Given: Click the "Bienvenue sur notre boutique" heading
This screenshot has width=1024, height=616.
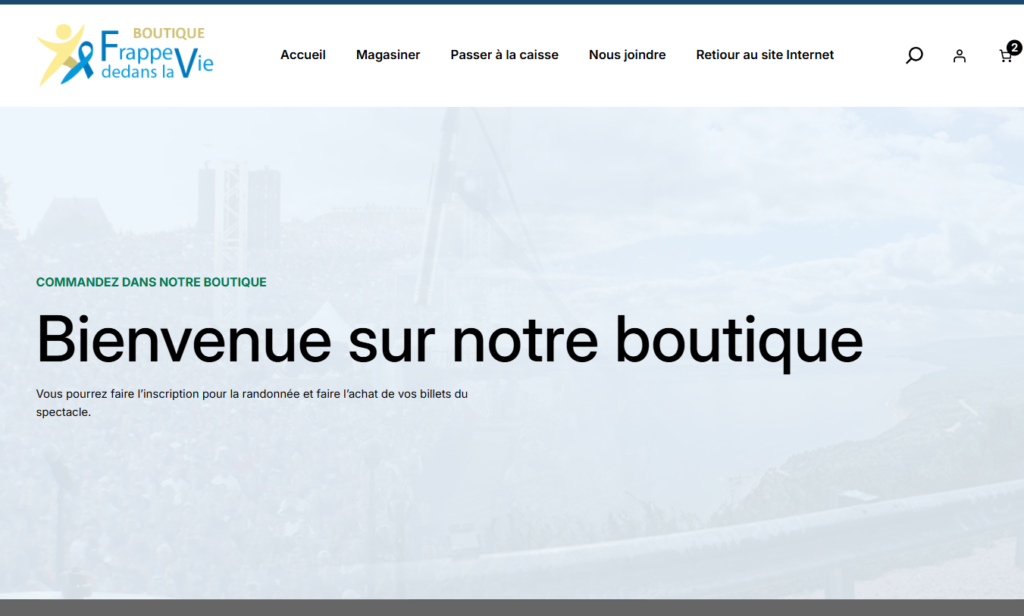Looking at the screenshot, I should click(x=449, y=339).
